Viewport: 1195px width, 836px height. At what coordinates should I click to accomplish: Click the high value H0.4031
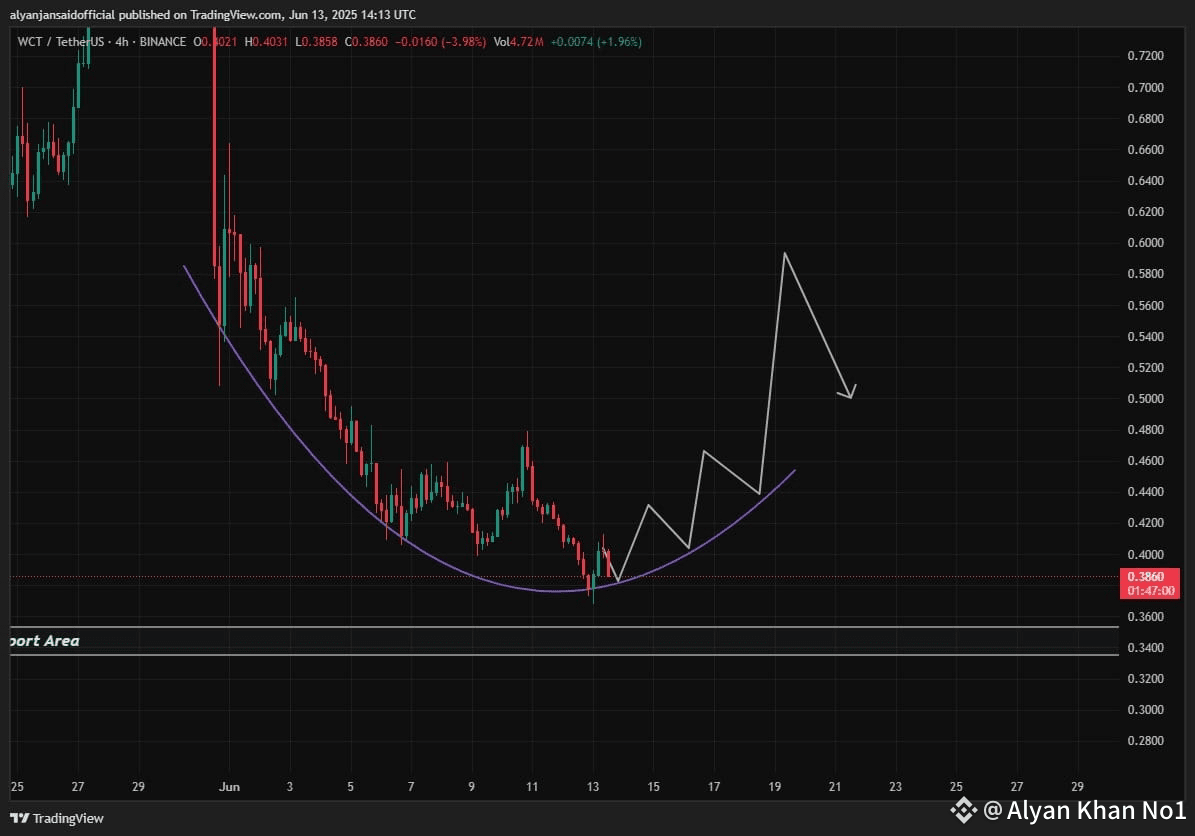click(266, 41)
